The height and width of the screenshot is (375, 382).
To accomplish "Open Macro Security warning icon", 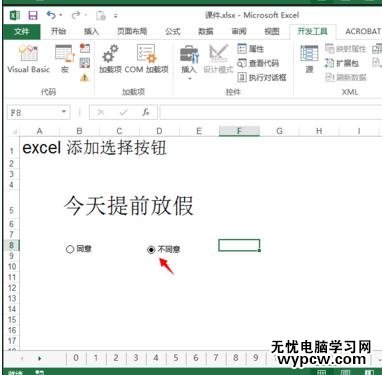I will pyautogui.click(x=85, y=78).
